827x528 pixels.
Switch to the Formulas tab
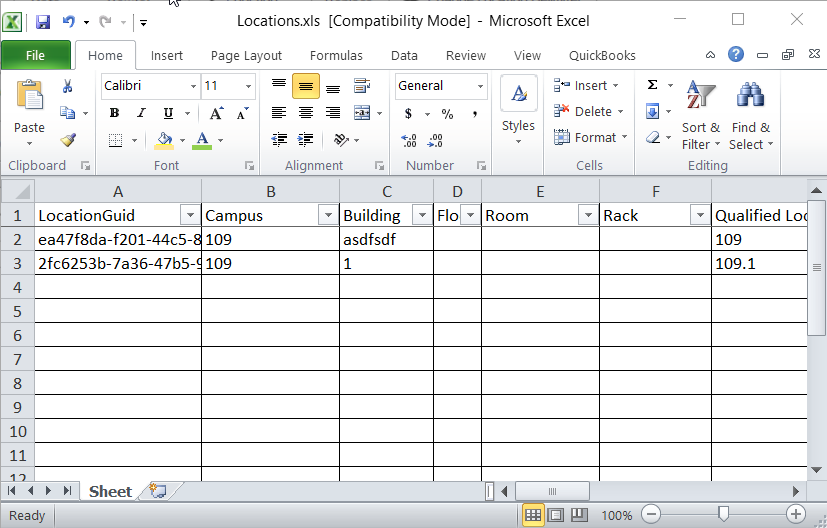pyautogui.click(x=336, y=55)
